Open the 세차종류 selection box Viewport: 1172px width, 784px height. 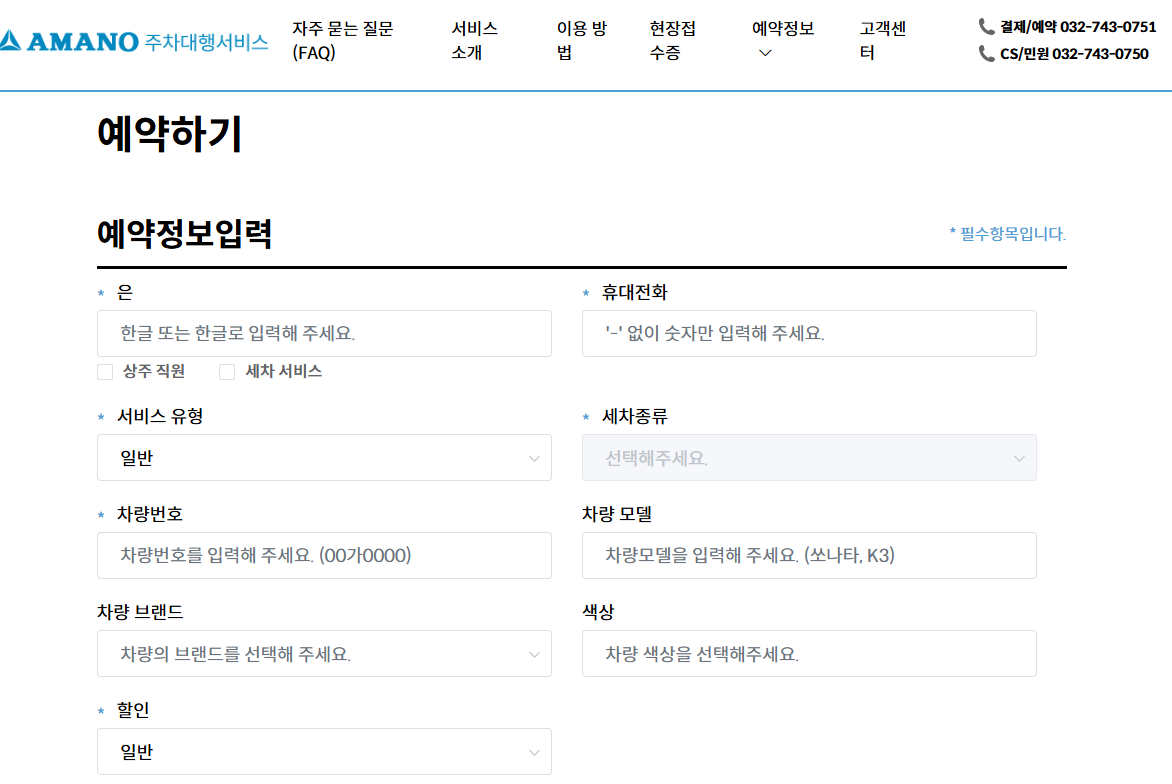pos(809,457)
